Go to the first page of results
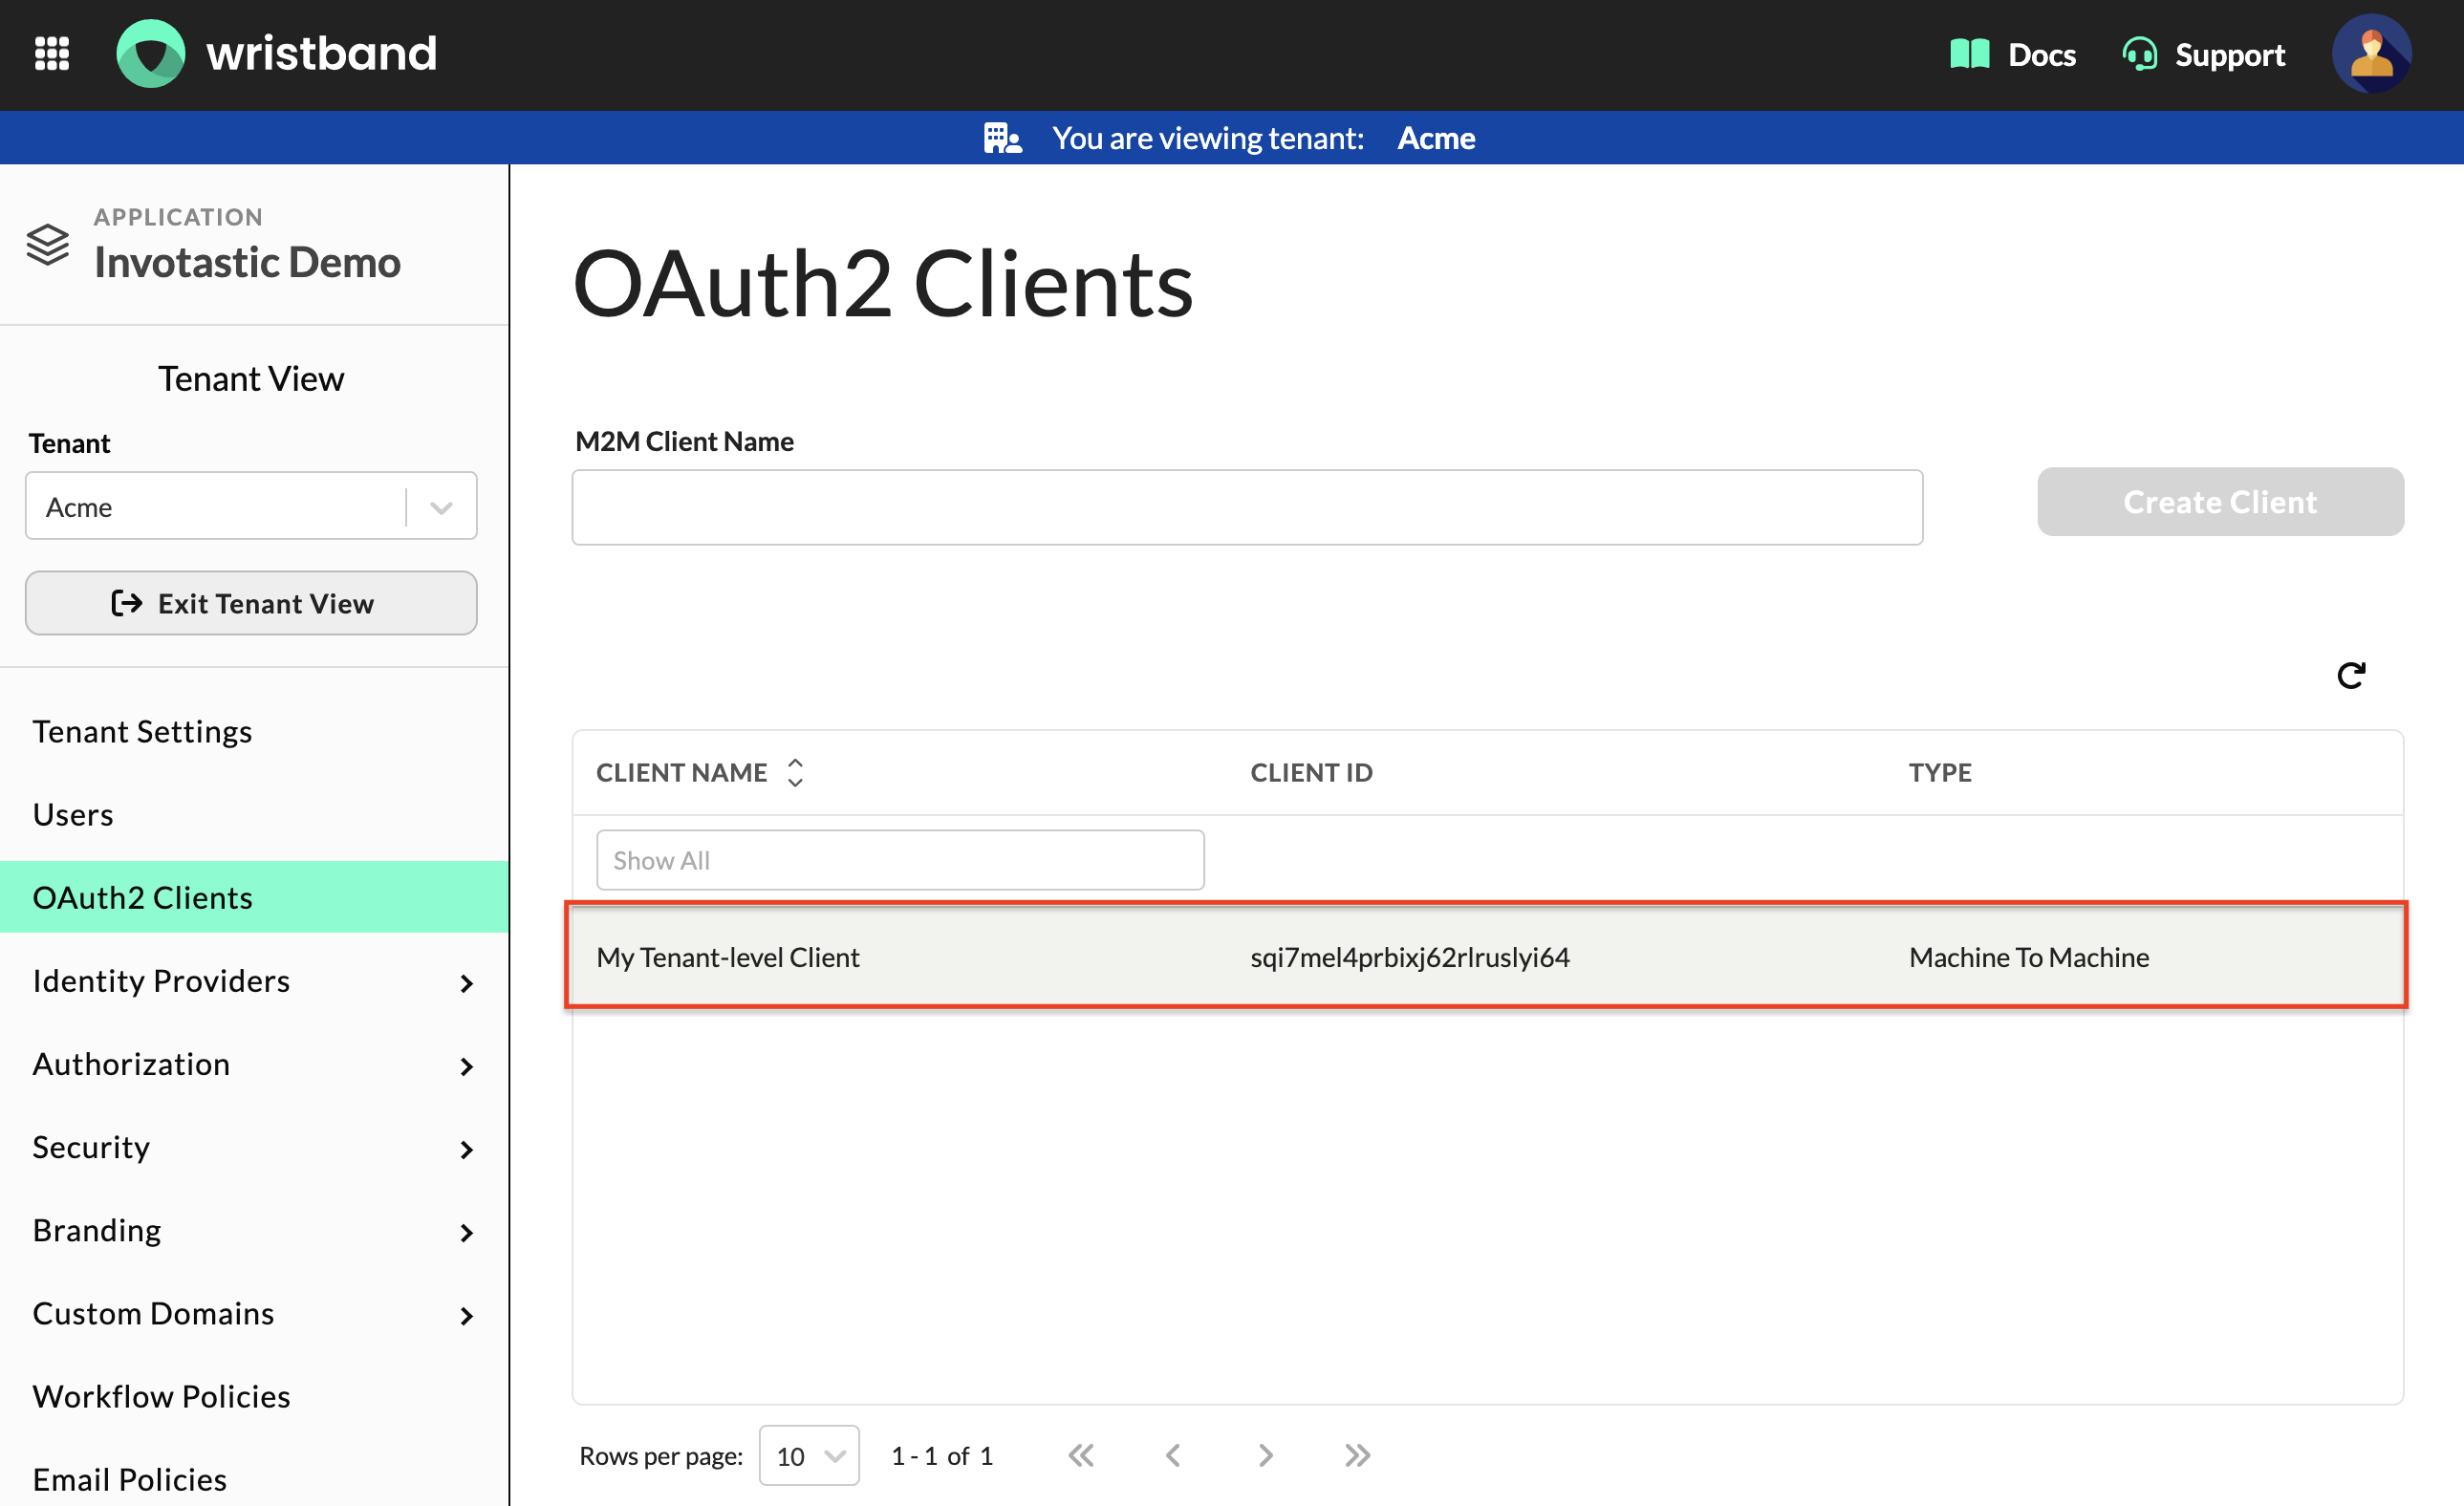 point(1081,1455)
